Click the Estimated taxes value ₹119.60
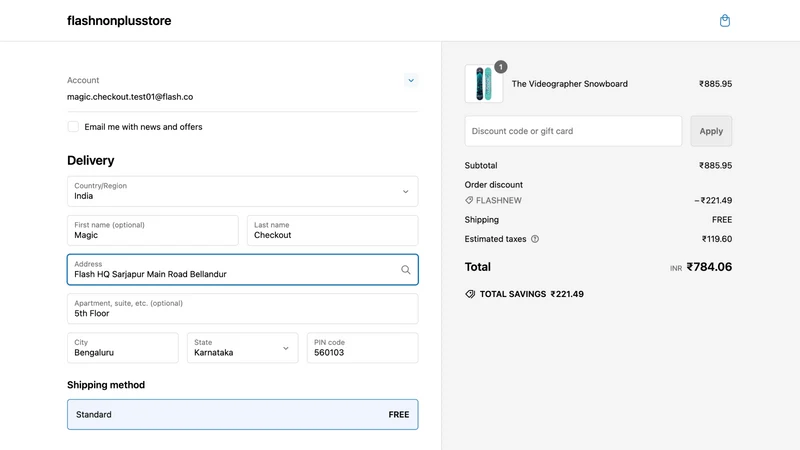 point(717,239)
